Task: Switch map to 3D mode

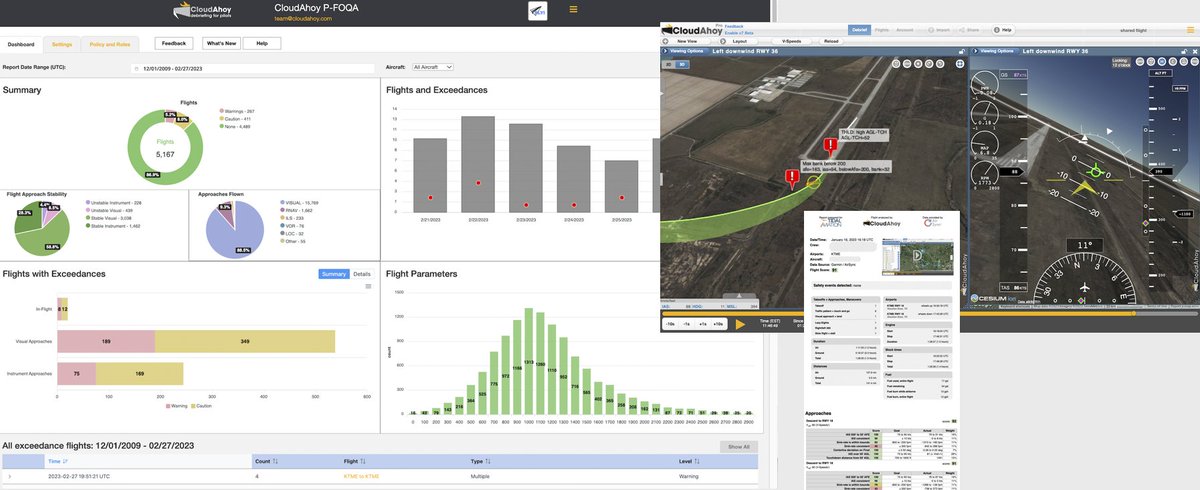Action: pyautogui.click(x=682, y=64)
